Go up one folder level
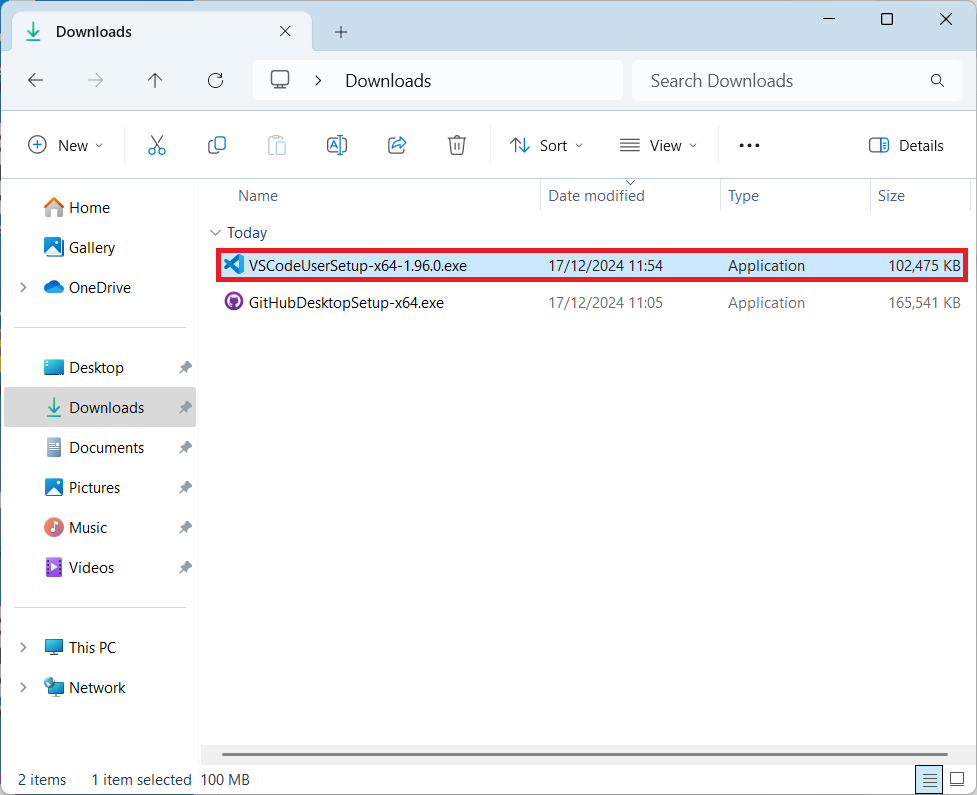 (x=155, y=81)
